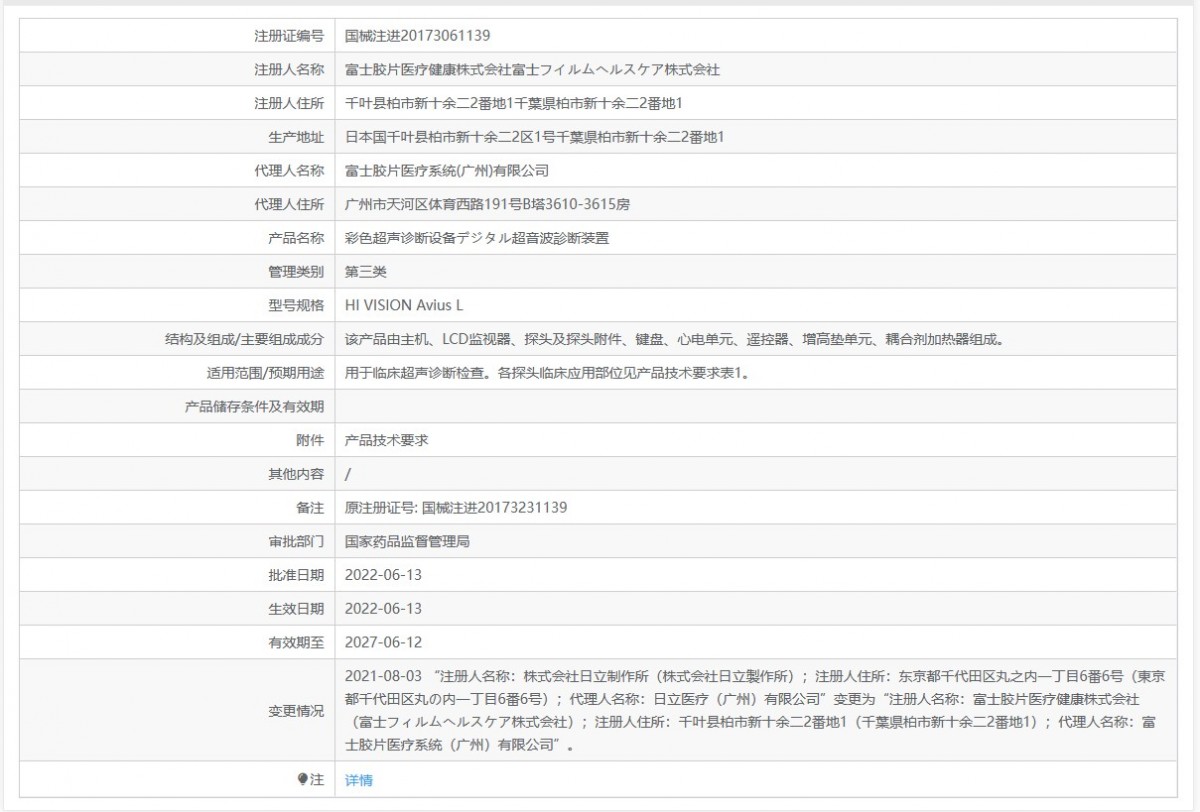Image resolution: width=1200 pixels, height=812 pixels.
Task: Click the 代理人名称 label
Action: [x=289, y=171]
